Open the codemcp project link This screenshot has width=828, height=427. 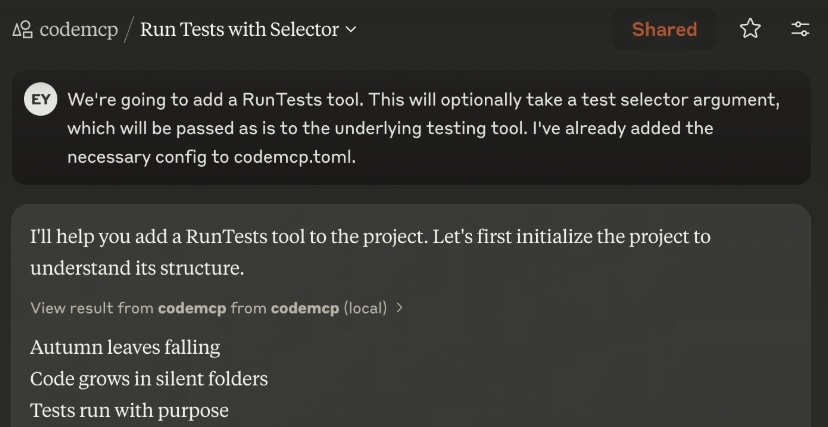(78, 30)
